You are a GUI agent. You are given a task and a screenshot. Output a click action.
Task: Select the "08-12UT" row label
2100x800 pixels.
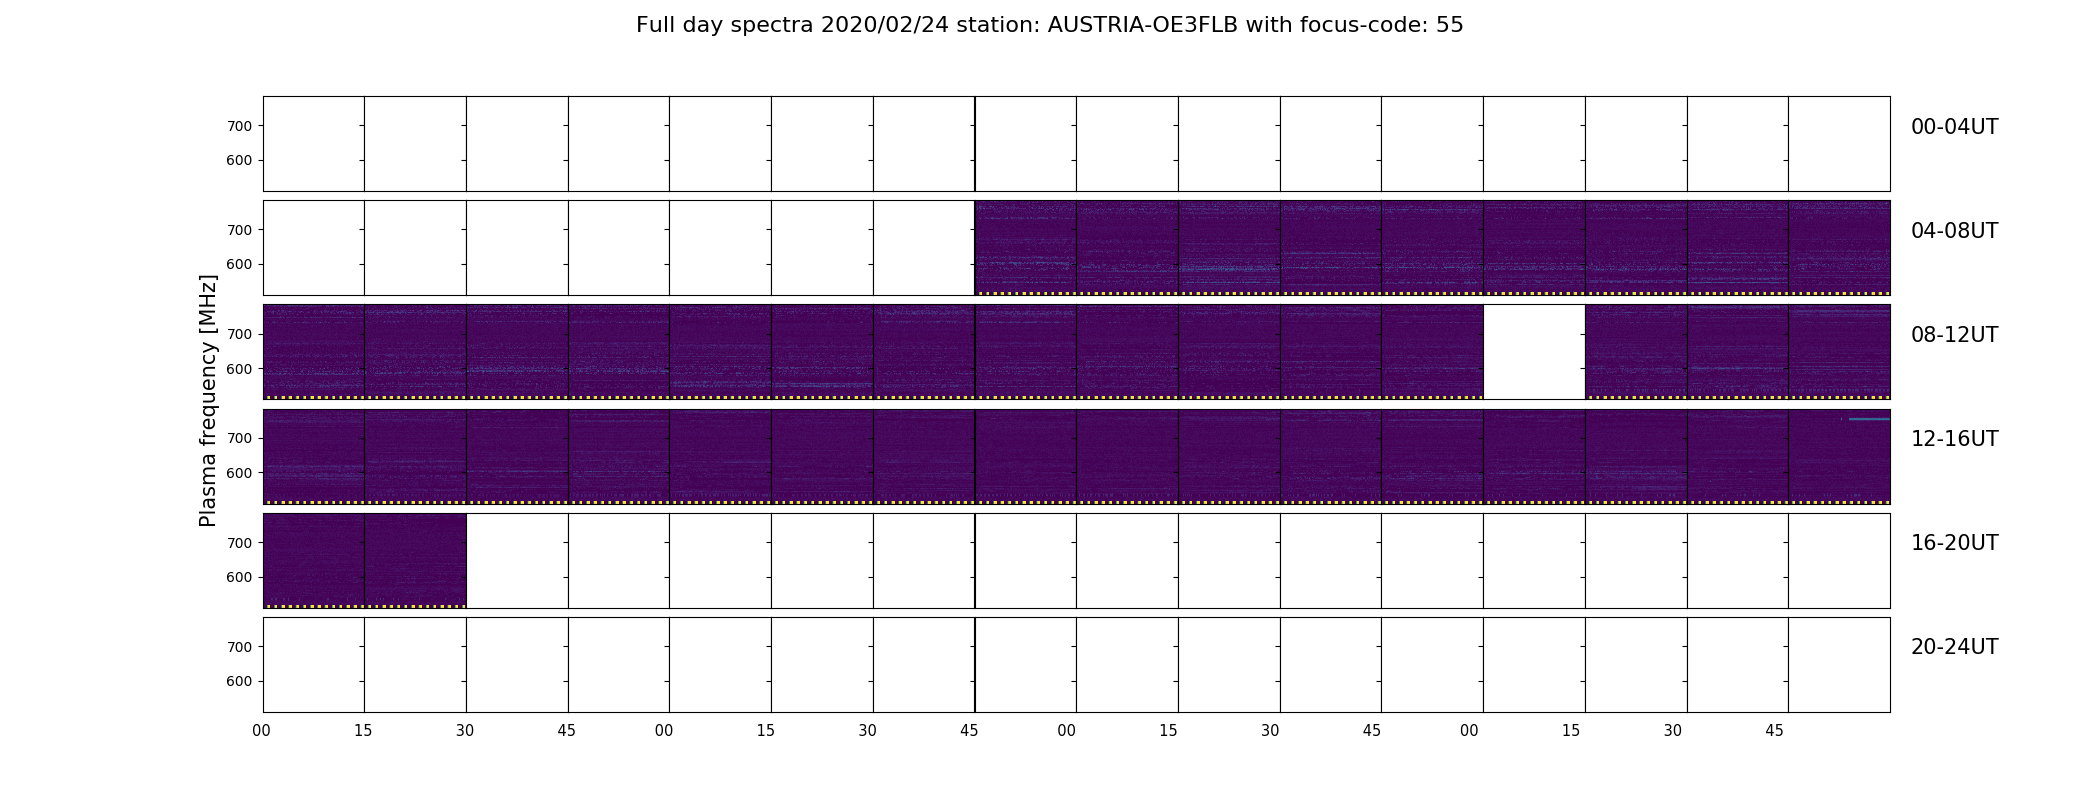(1954, 335)
